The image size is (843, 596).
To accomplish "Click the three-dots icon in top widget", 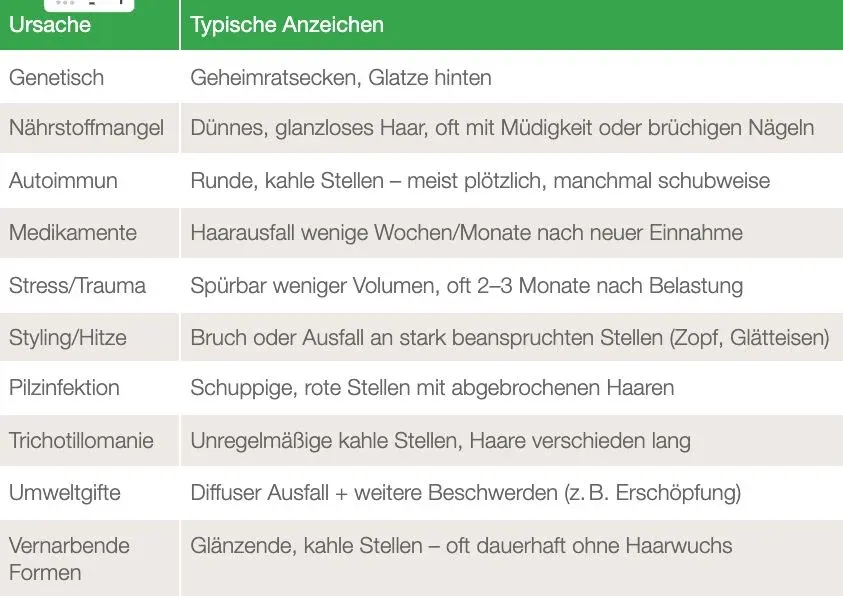I will coord(65,3).
